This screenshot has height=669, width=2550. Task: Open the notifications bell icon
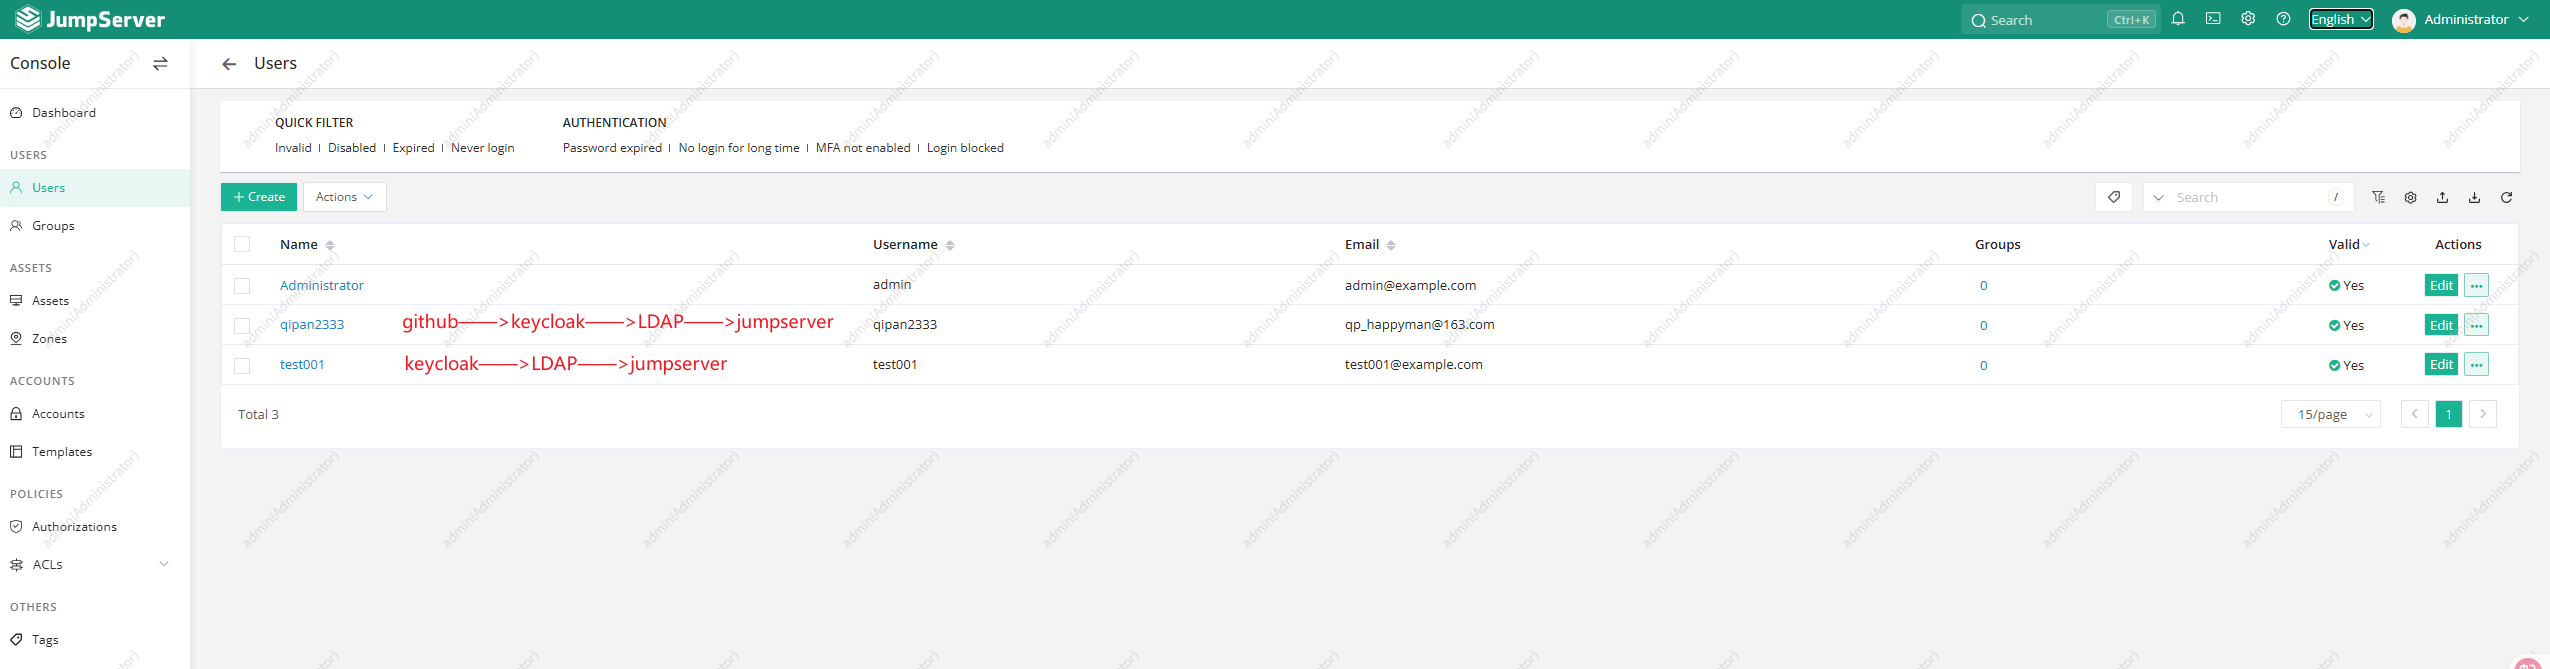click(x=2178, y=19)
